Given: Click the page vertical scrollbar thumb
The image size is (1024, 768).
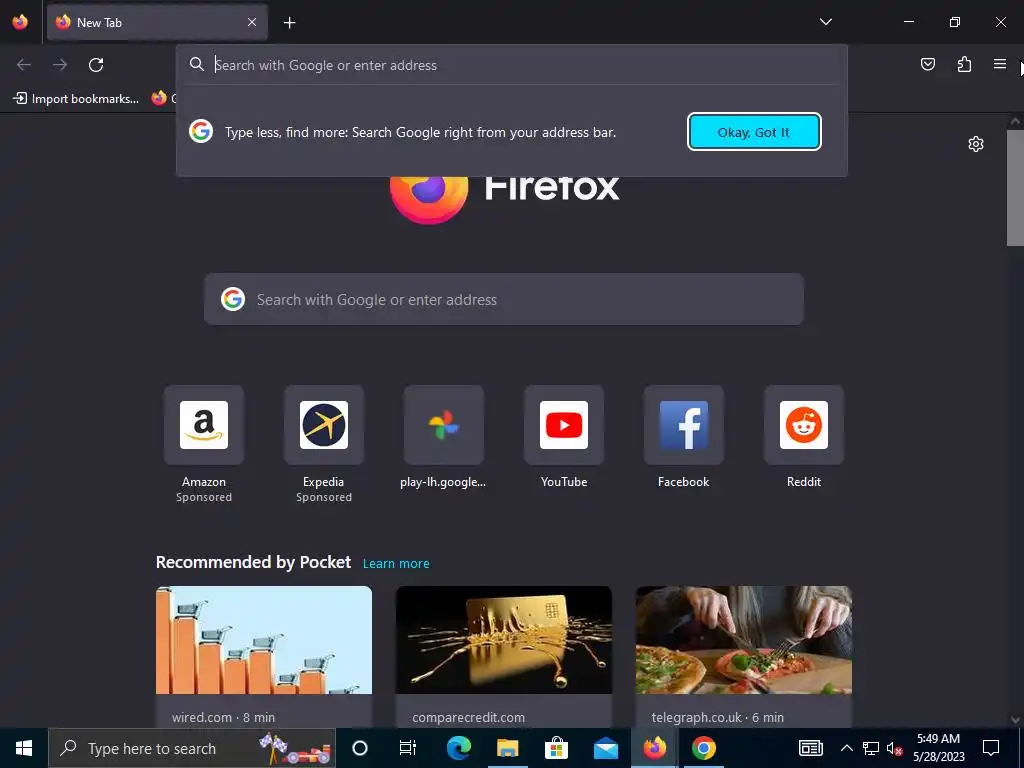Looking at the screenshot, I should [1015, 188].
